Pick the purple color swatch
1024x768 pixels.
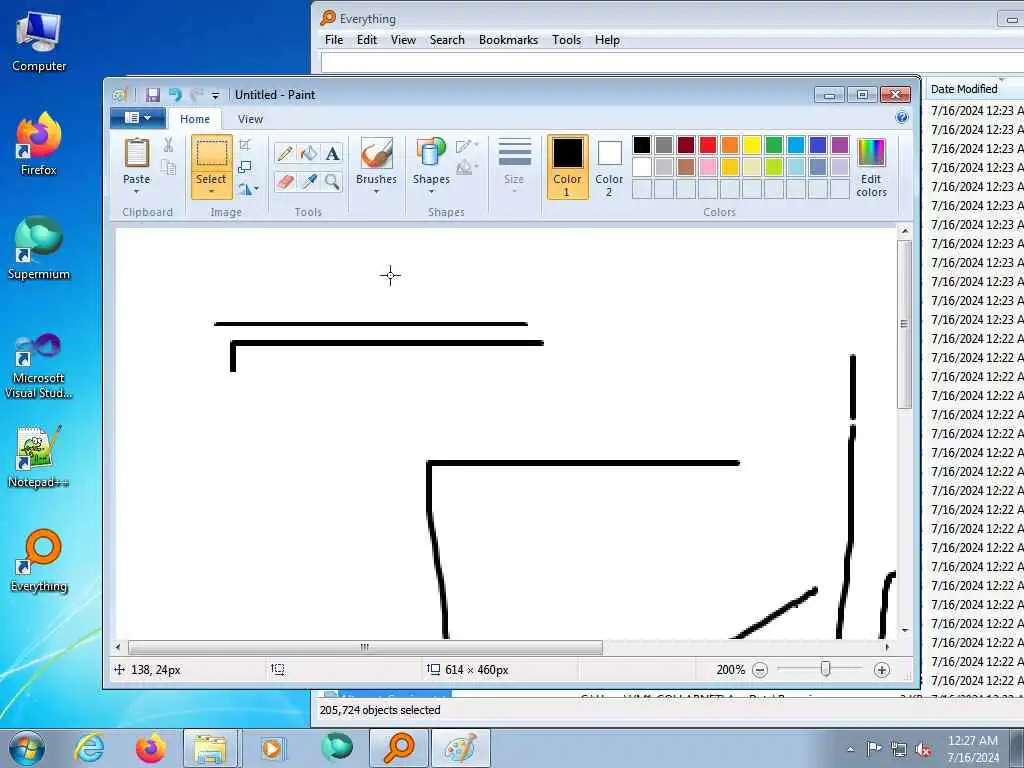(840, 145)
